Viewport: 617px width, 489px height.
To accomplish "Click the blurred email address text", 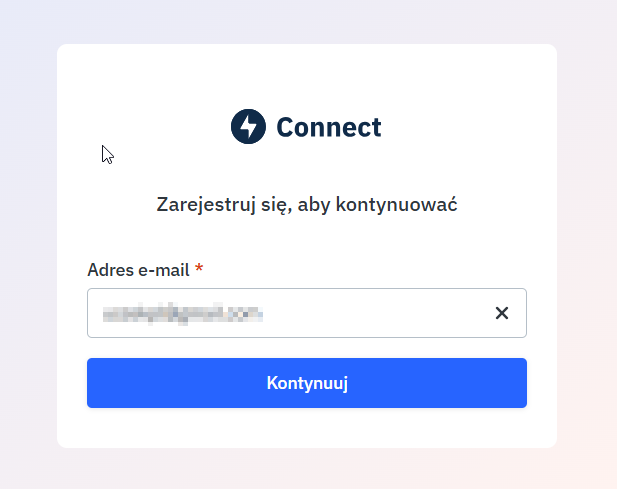I will [x=182, y=313].
